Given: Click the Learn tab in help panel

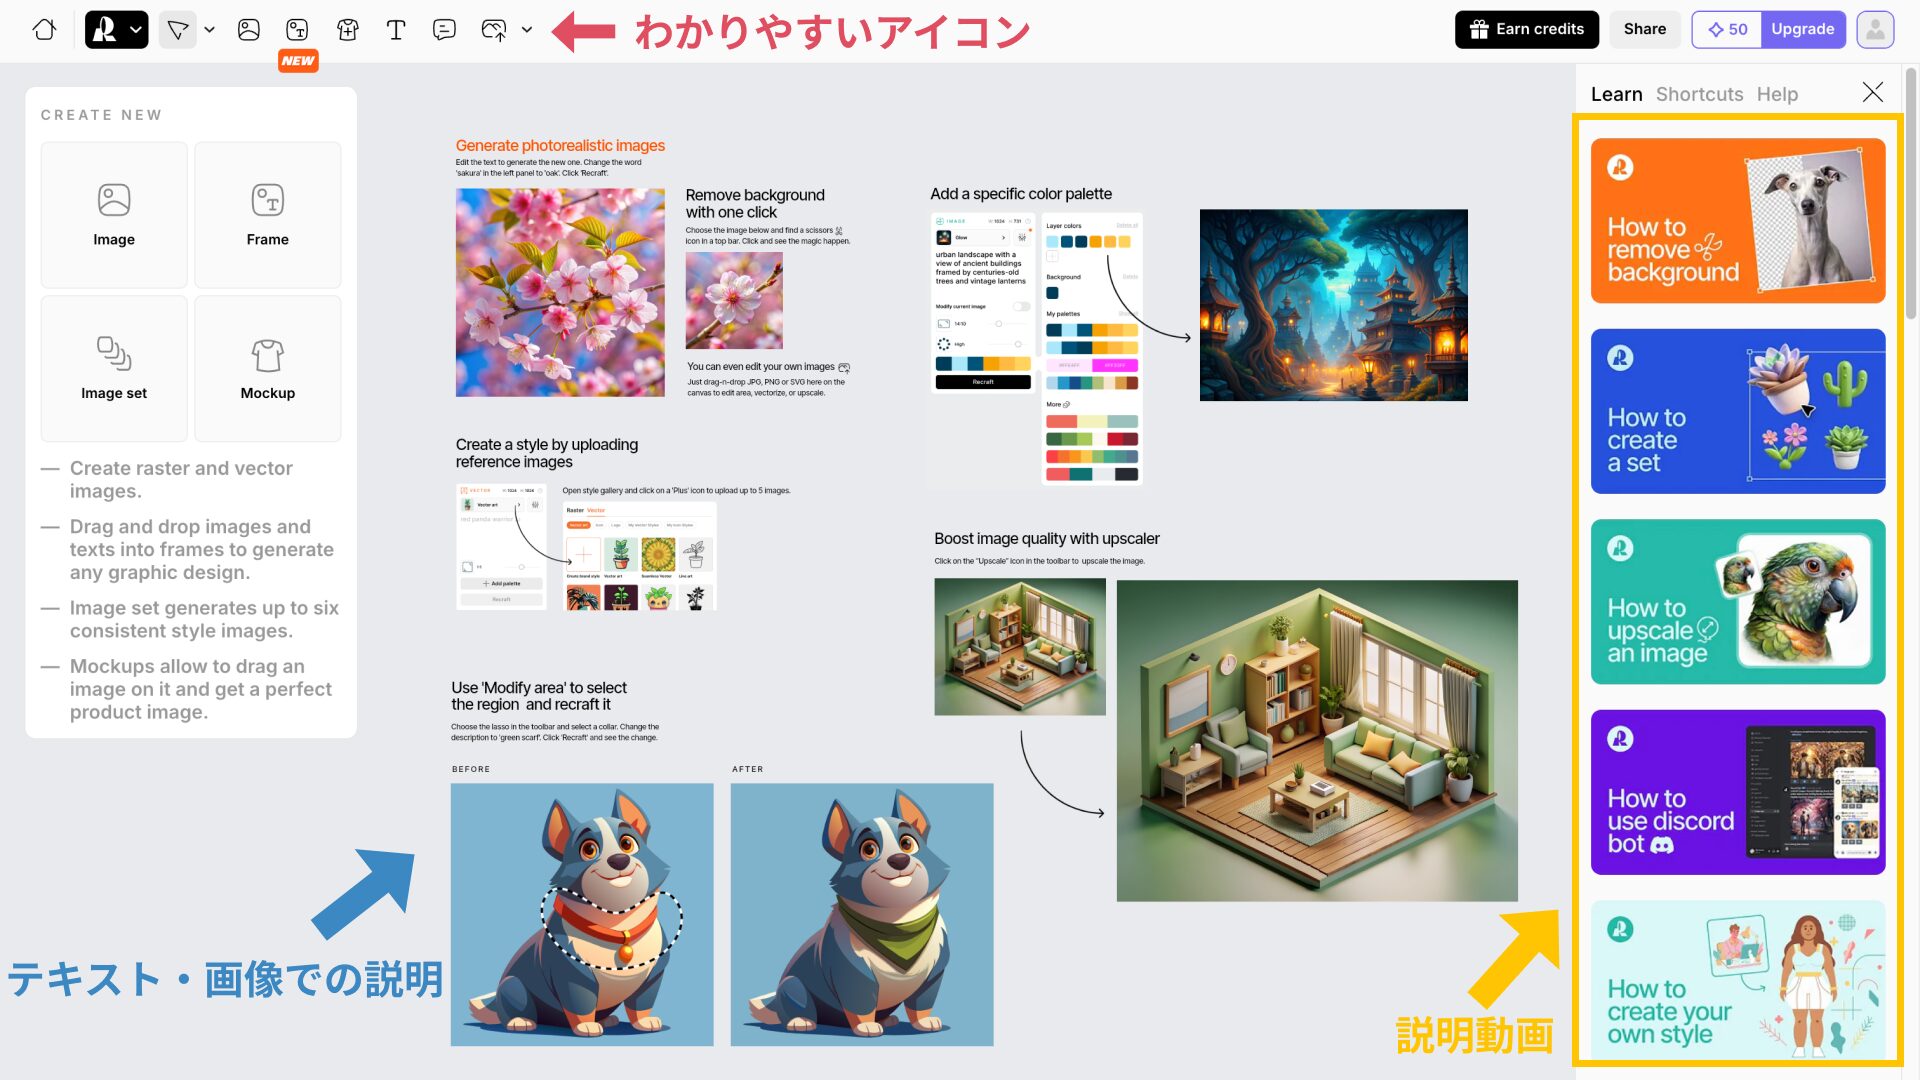Looking at the screenshot, I should [x=1615, y=94].
